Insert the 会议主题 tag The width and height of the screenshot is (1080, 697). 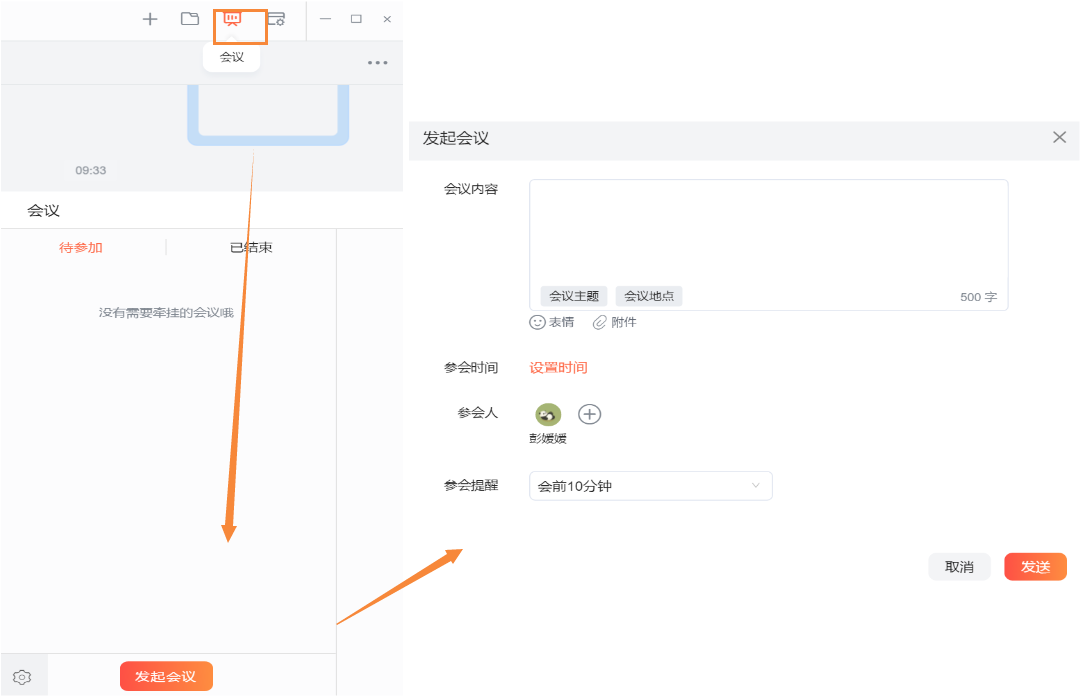point(574,296)
